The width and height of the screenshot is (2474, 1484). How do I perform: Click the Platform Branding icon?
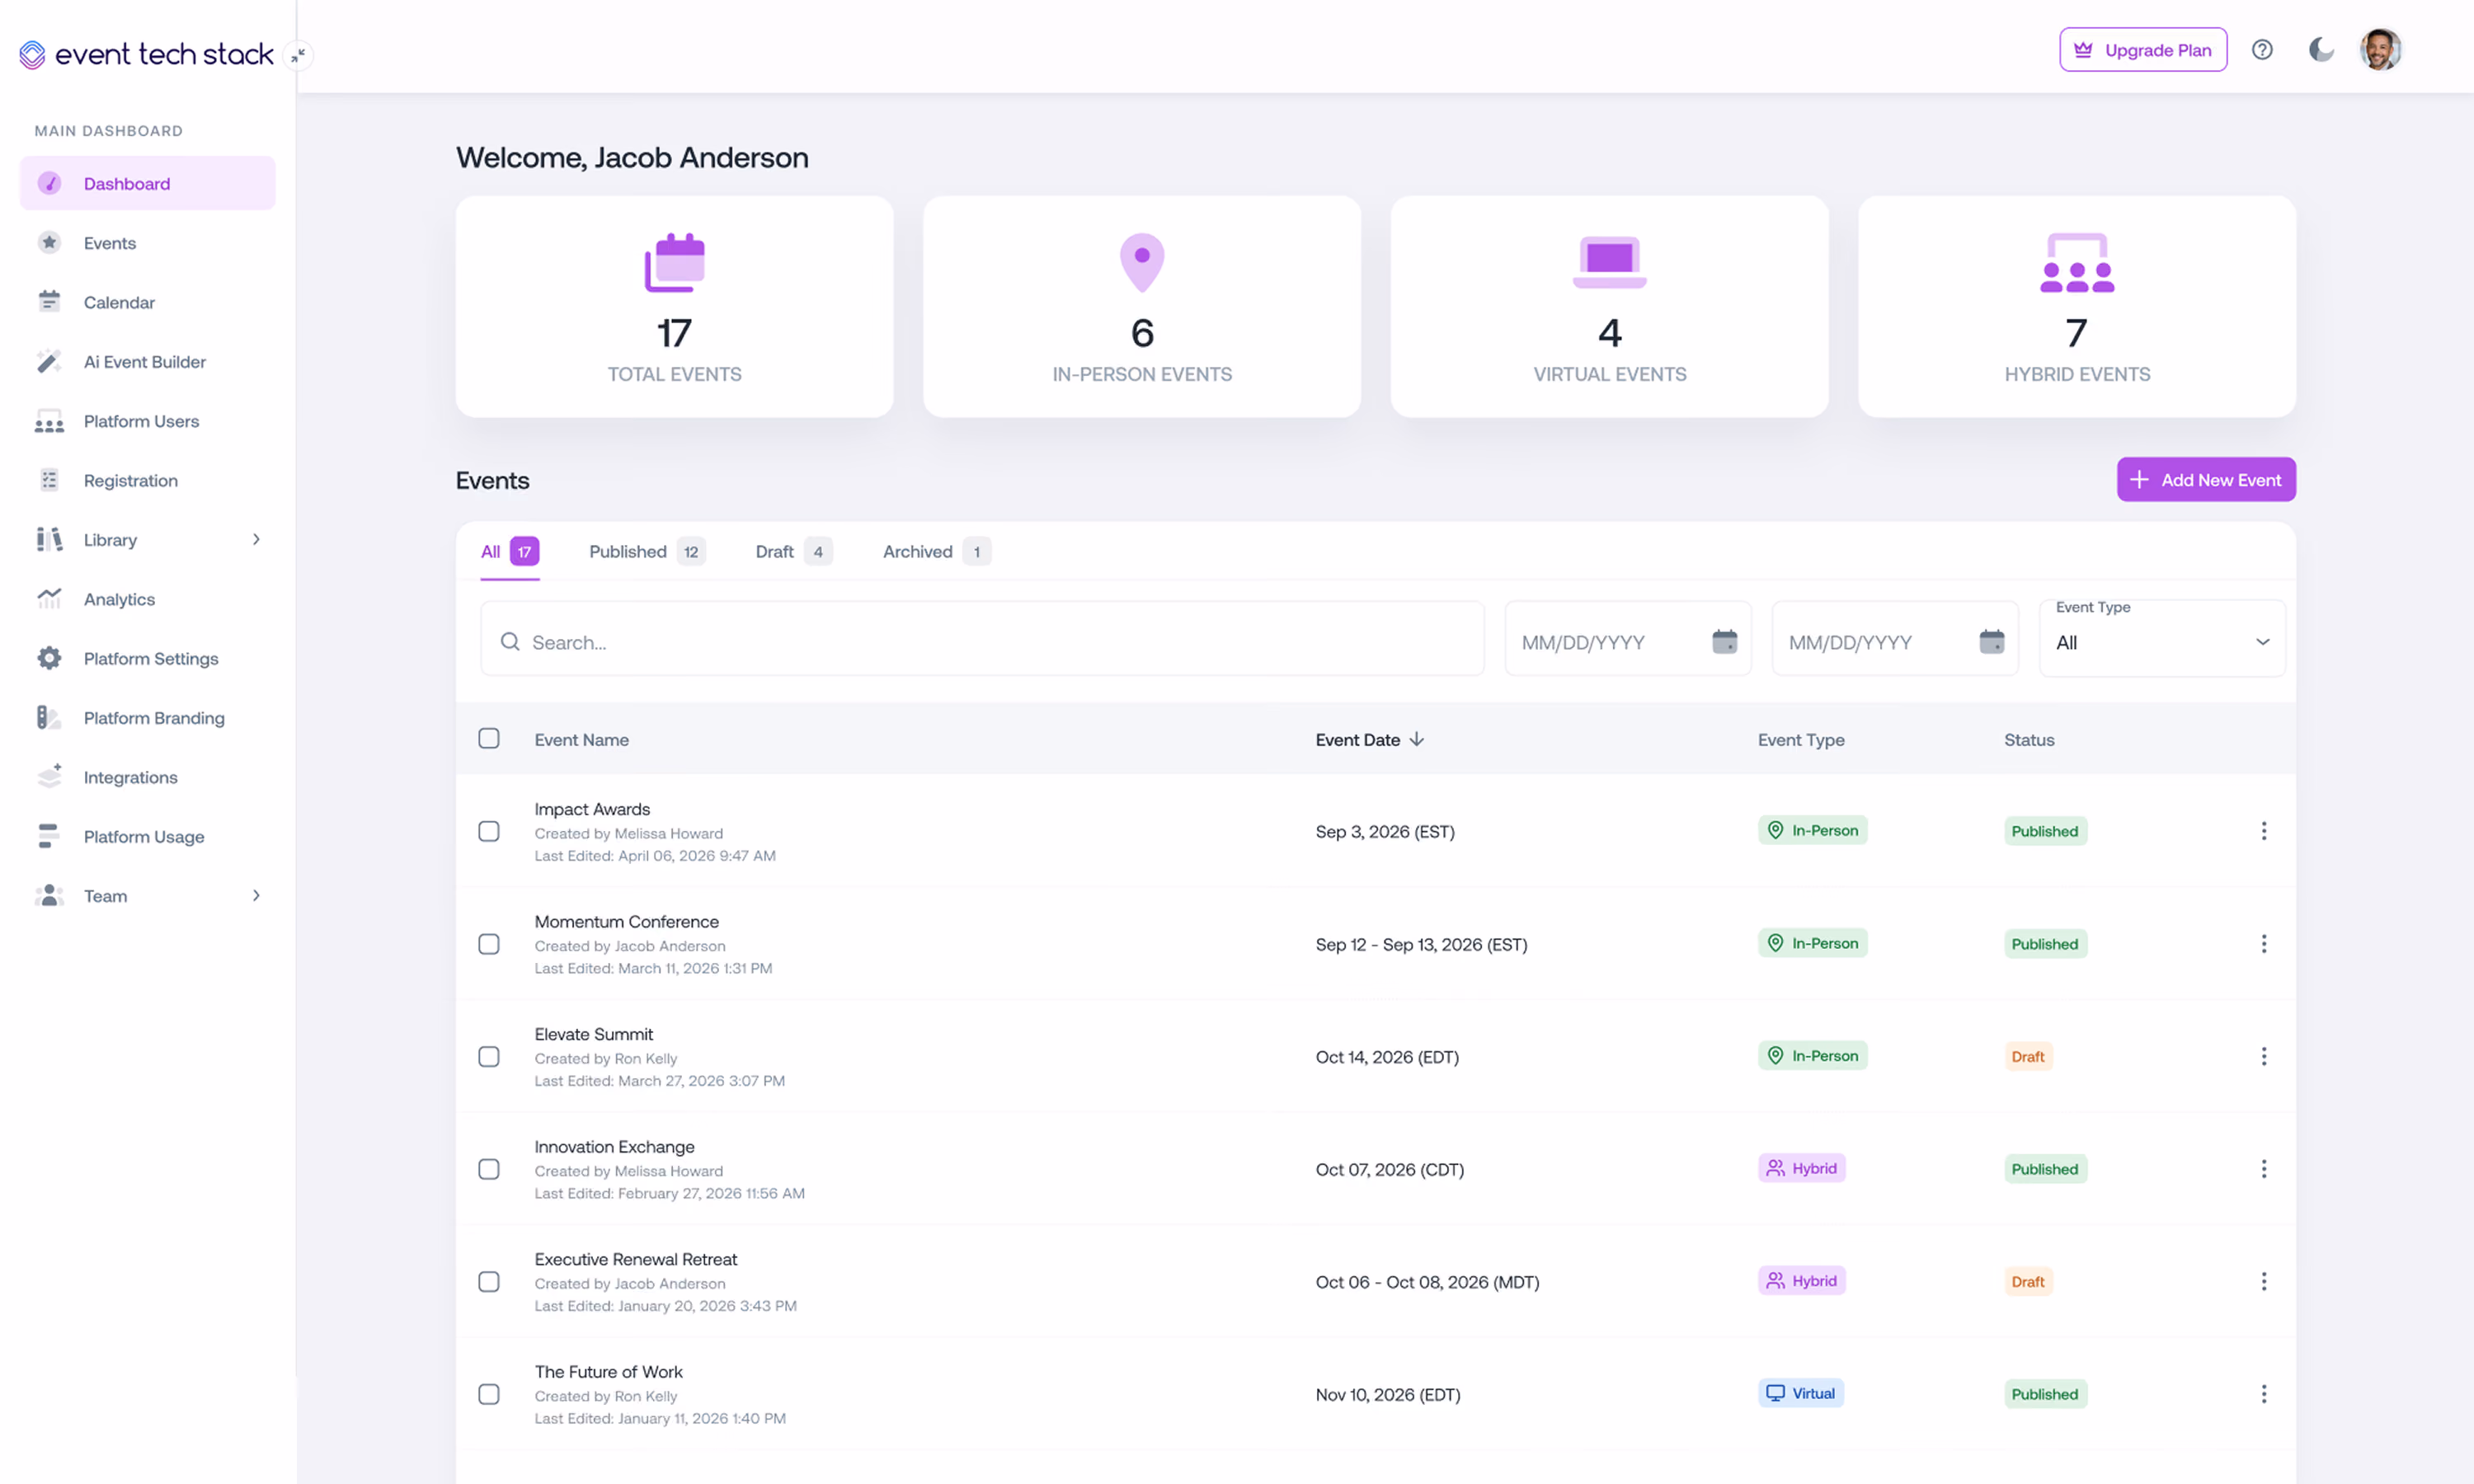[x=49, y=717]
